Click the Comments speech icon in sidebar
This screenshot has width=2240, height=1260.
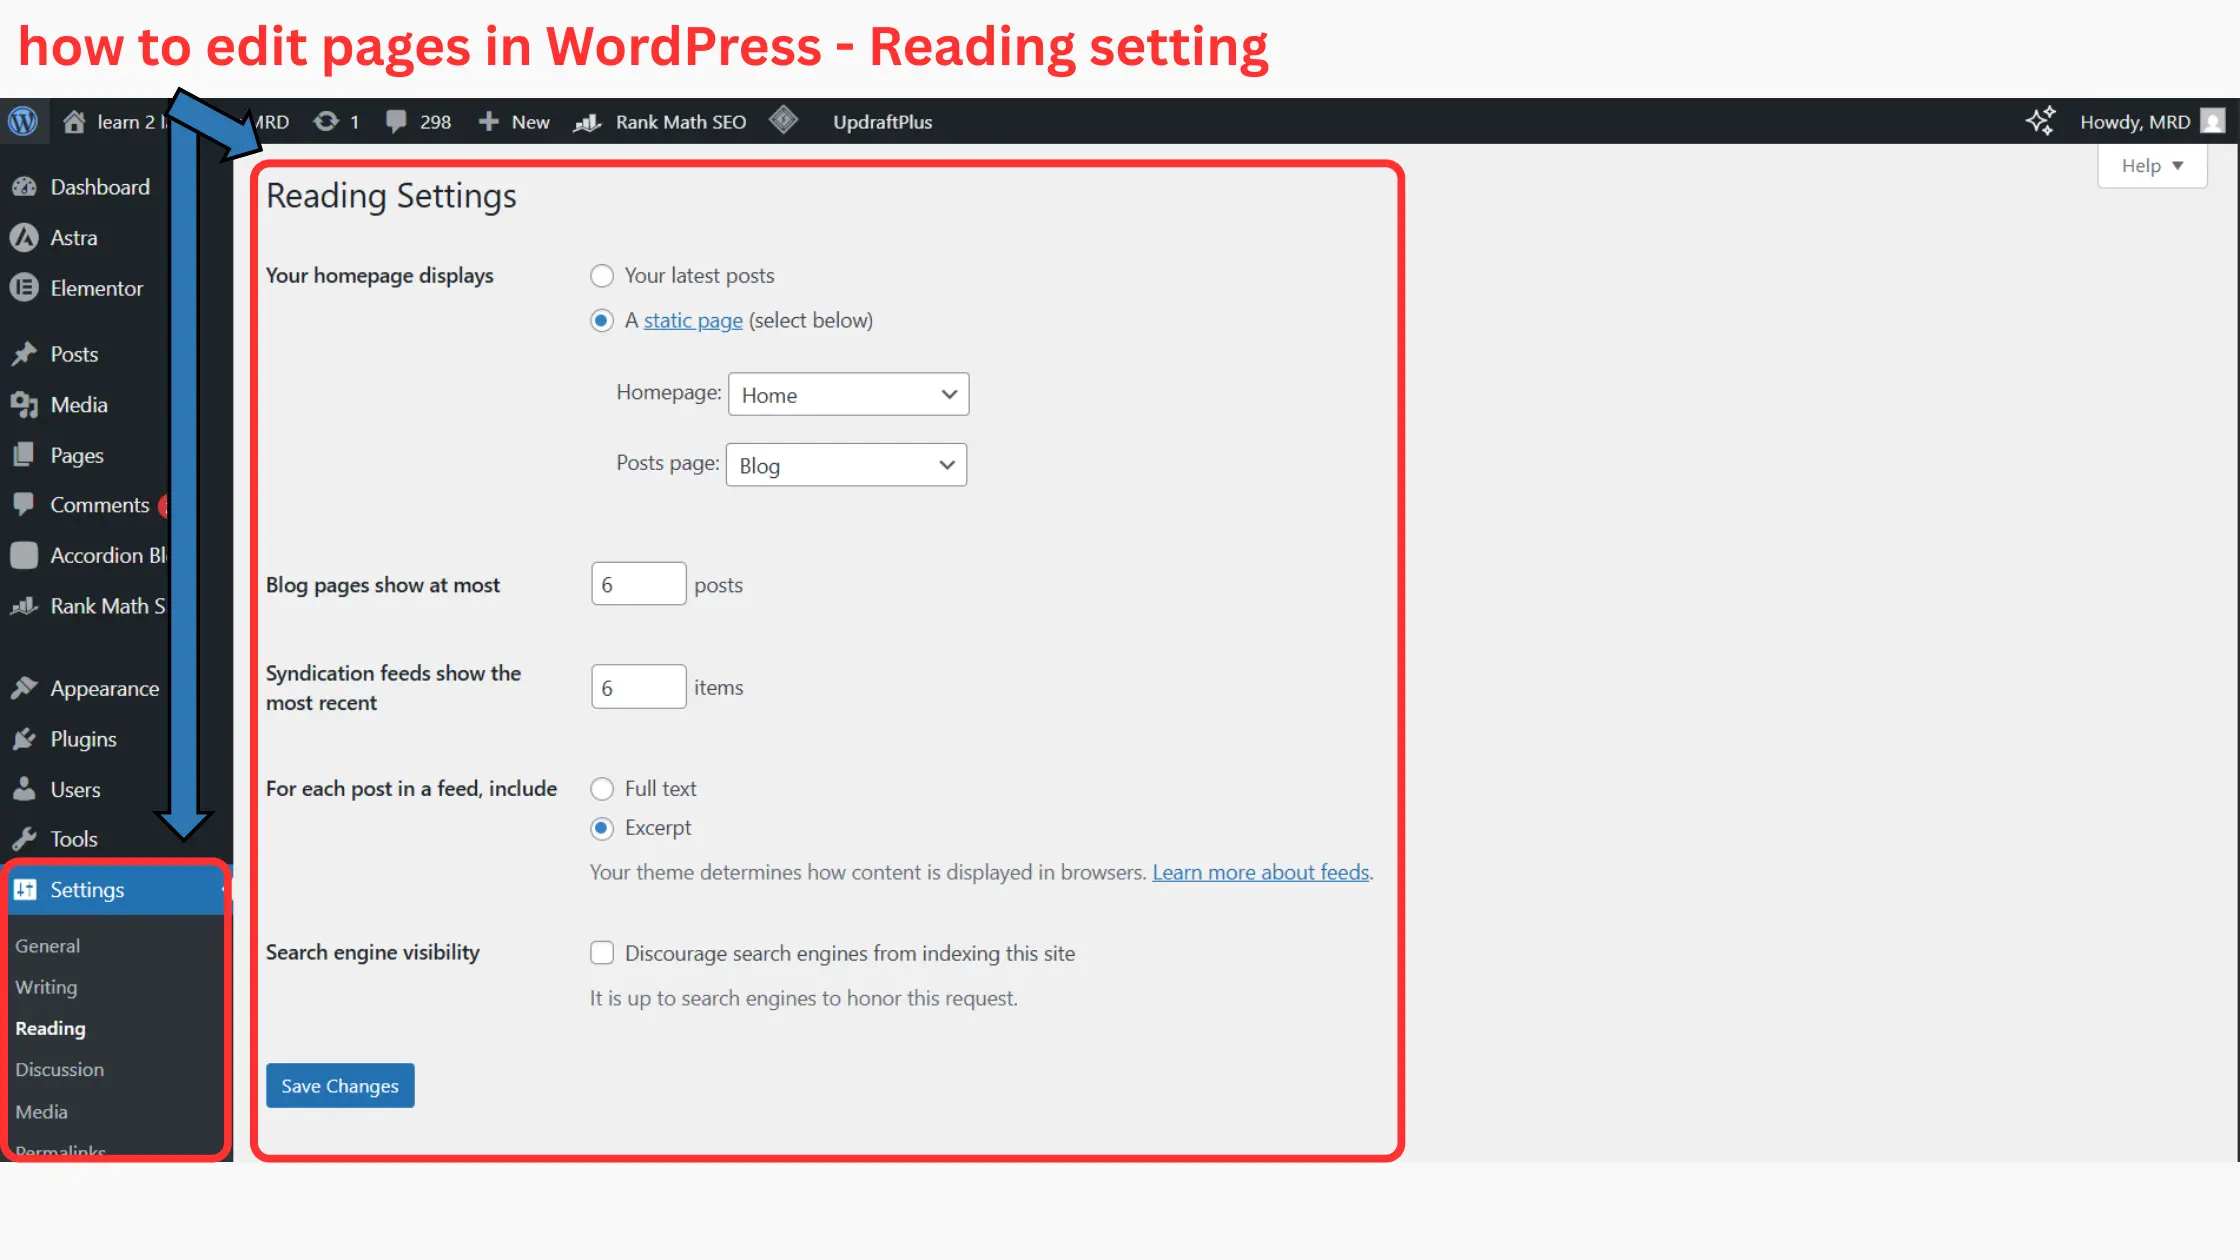[x=24, y=504]
